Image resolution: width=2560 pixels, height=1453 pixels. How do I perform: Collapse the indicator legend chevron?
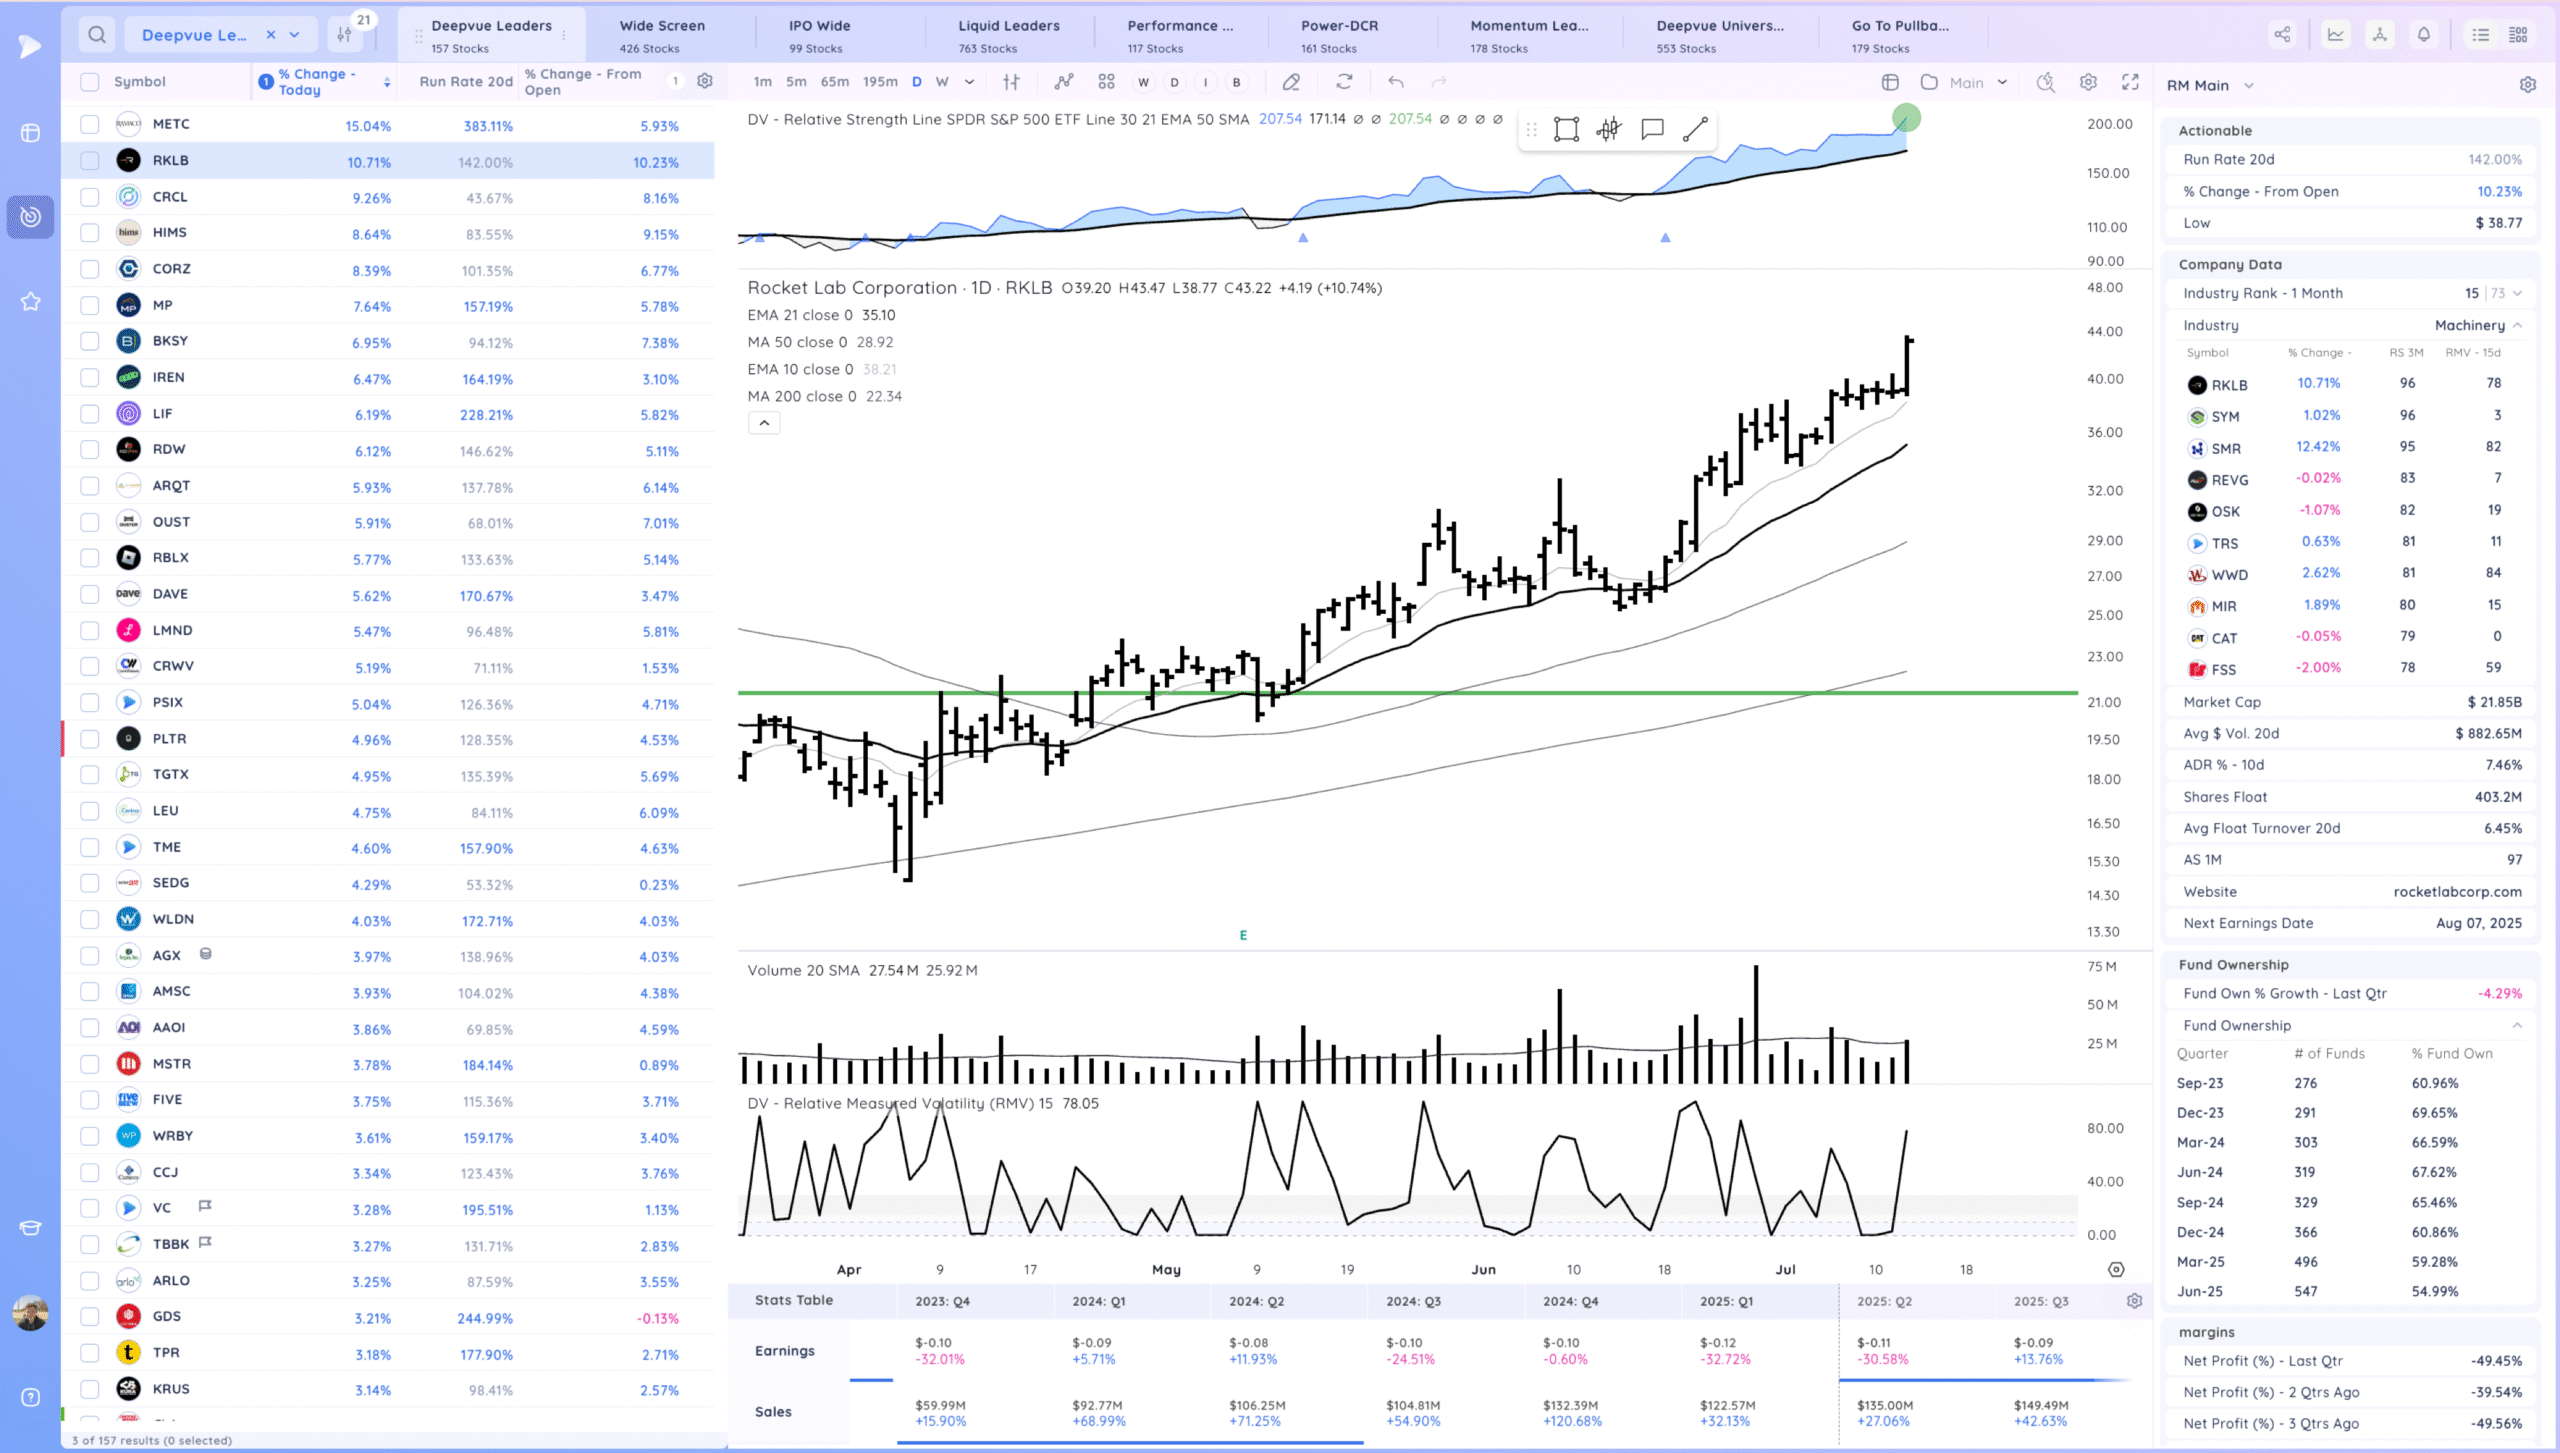(x=764, y=423)
